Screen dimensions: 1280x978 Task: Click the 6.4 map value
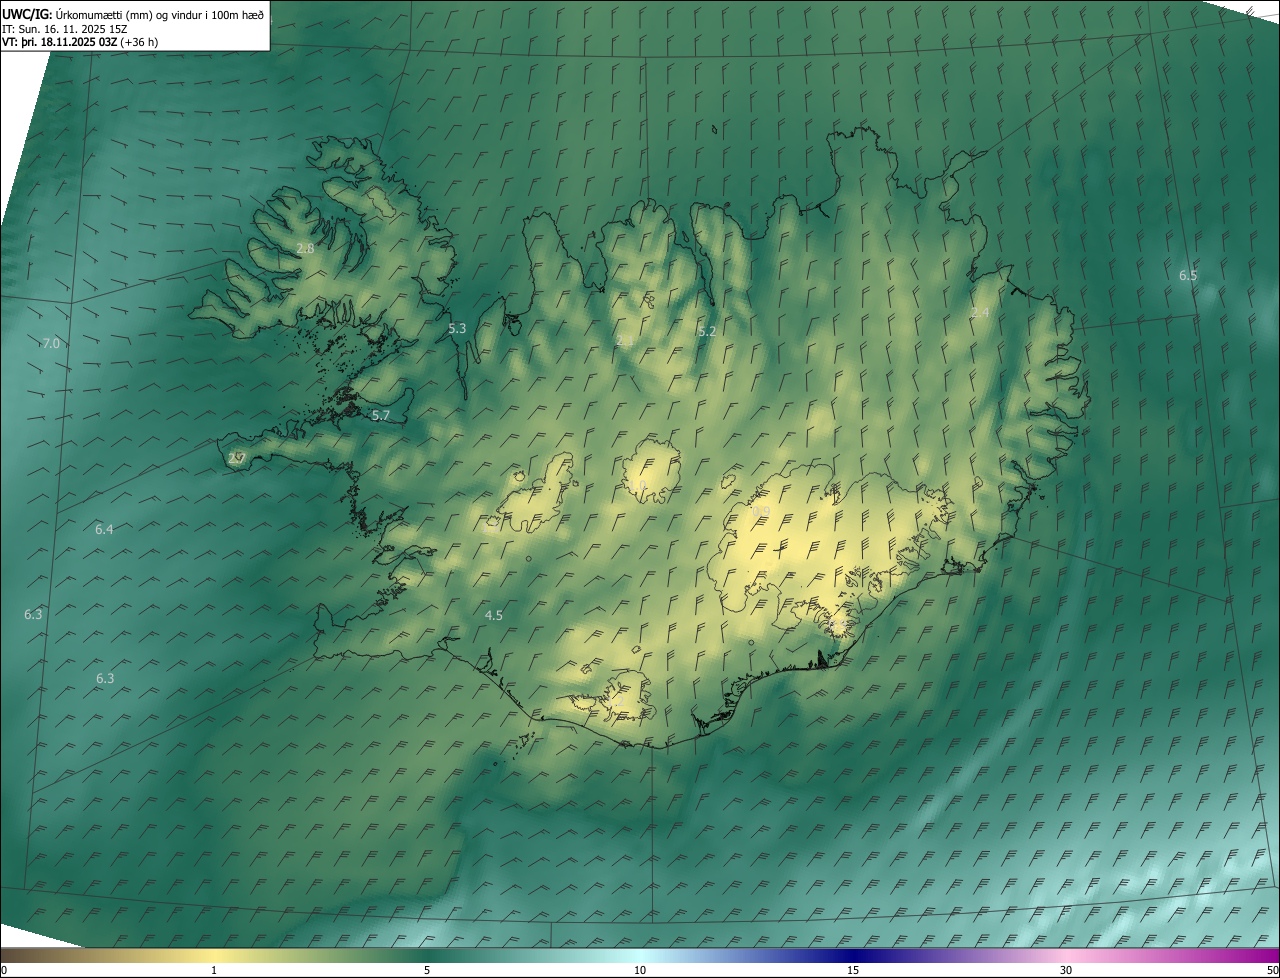click(104, 529)
